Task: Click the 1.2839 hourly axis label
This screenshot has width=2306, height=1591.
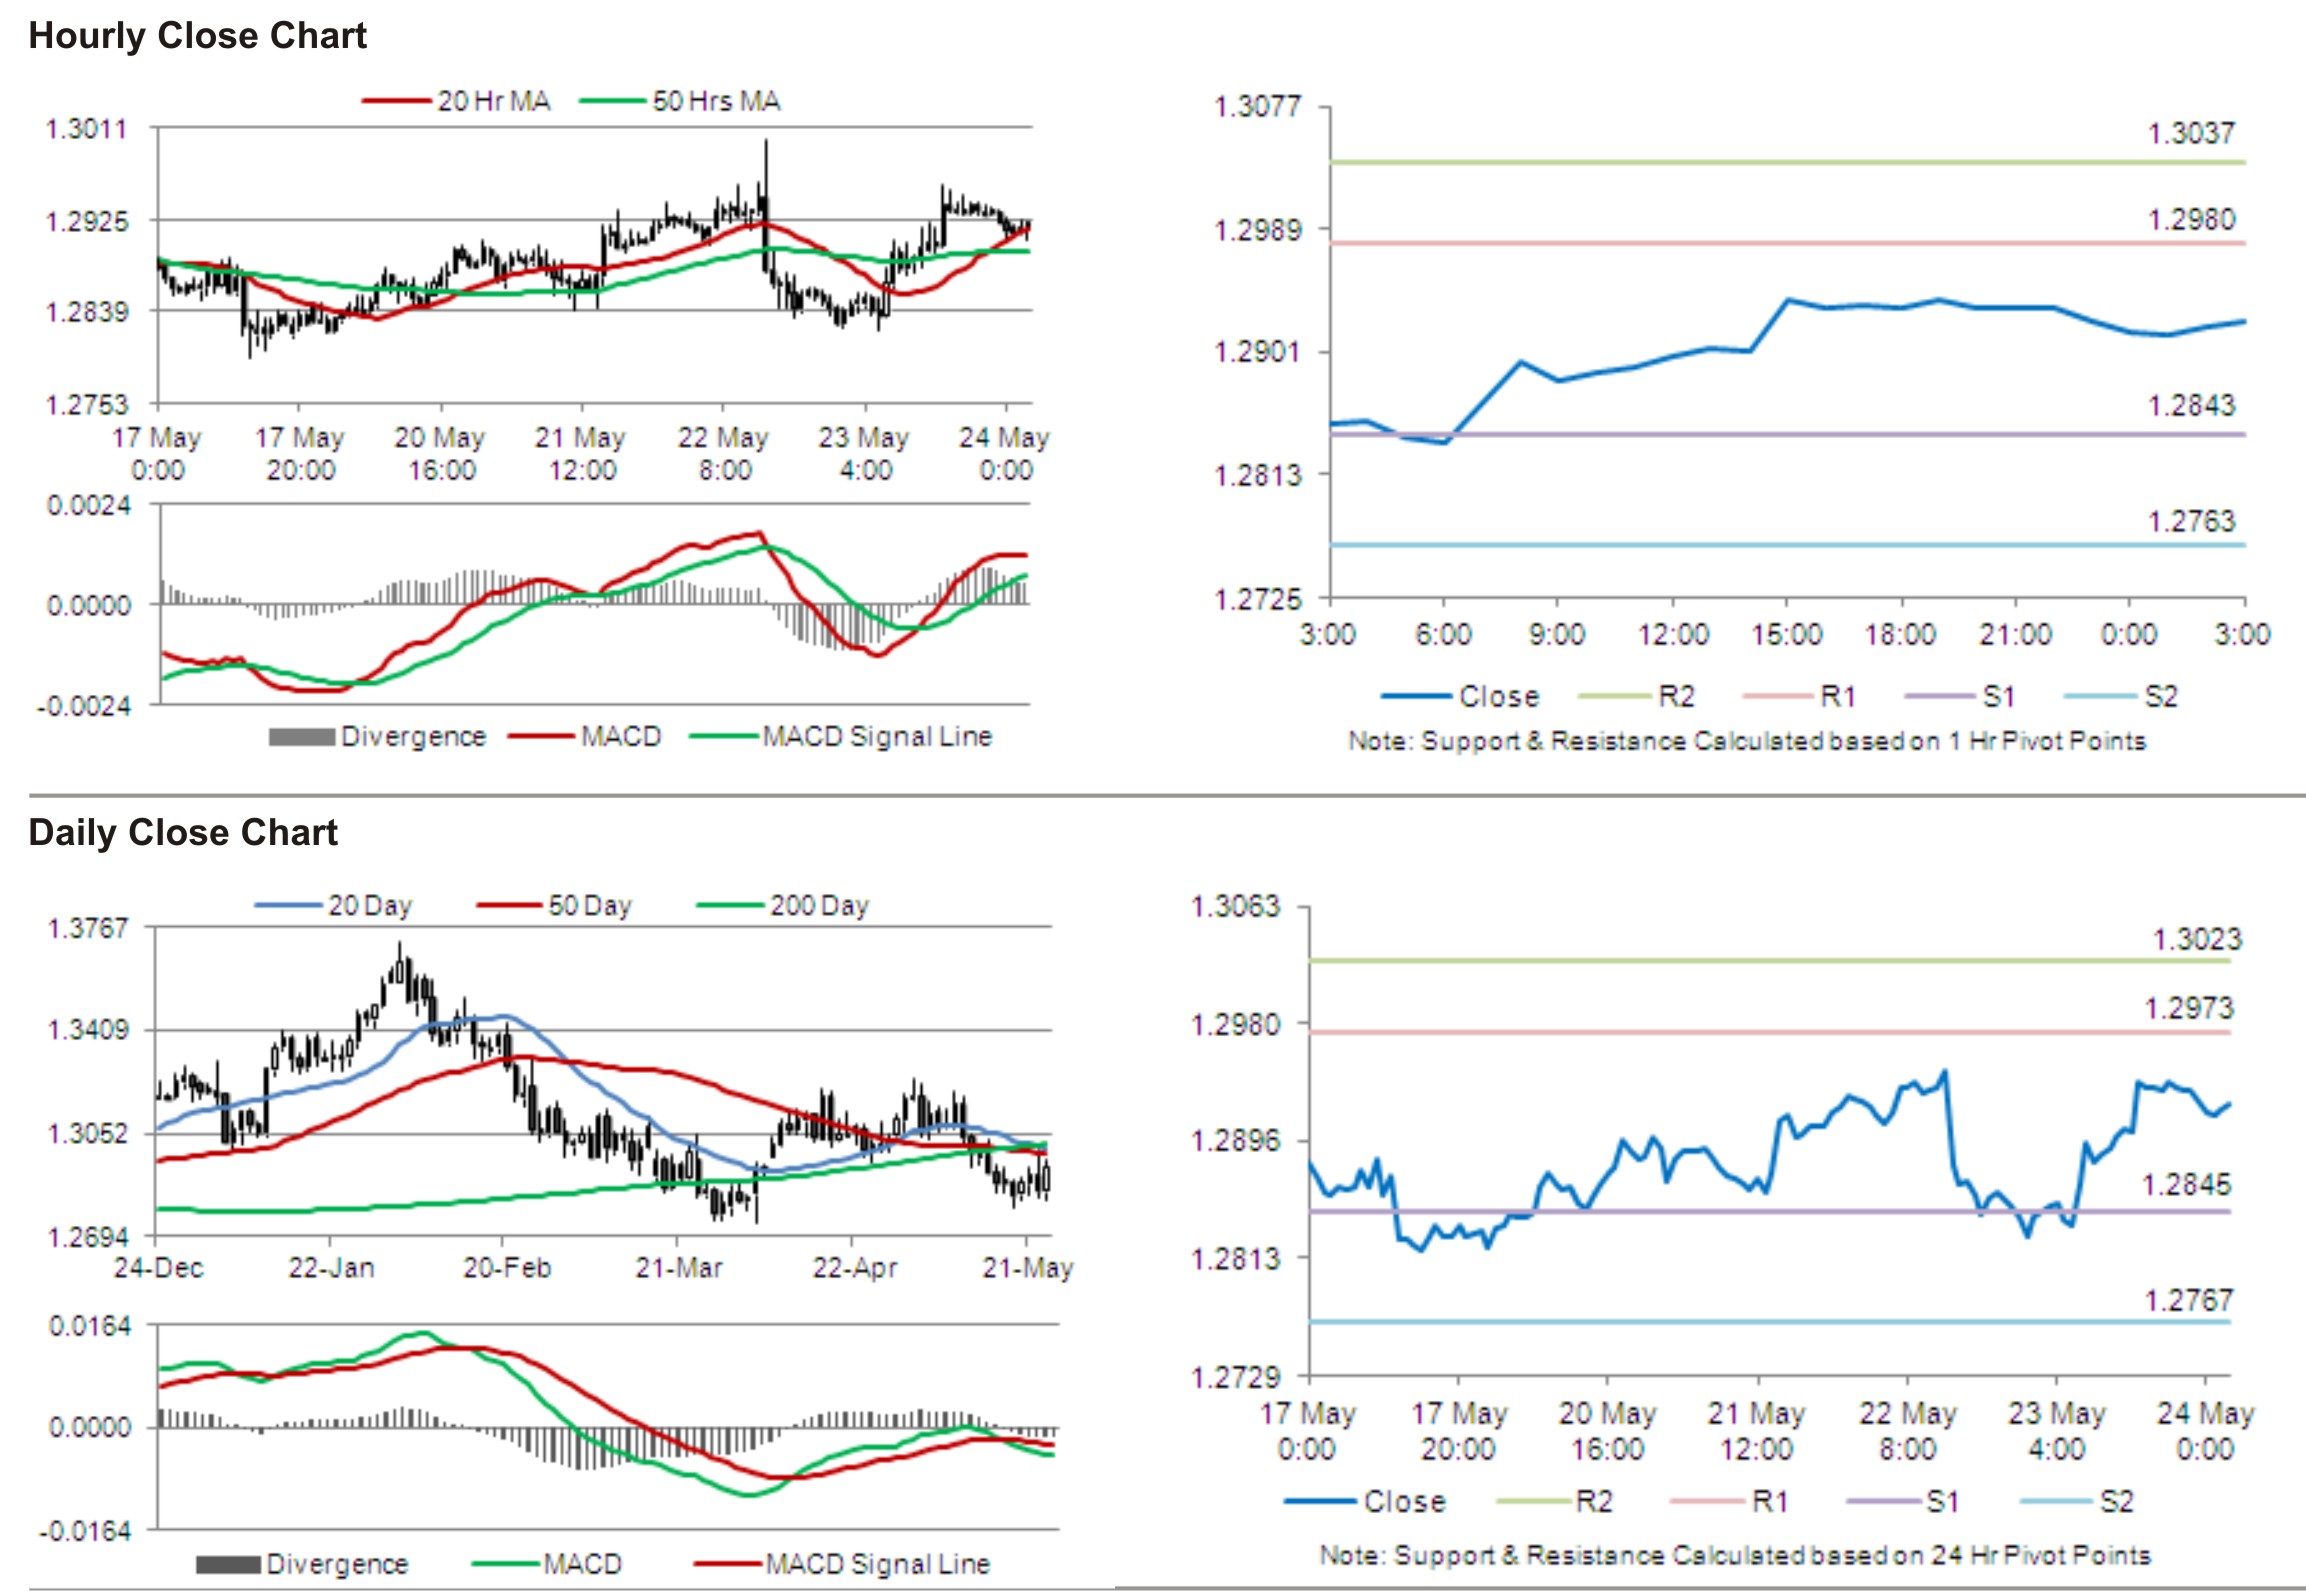Action: coord(87,312)
